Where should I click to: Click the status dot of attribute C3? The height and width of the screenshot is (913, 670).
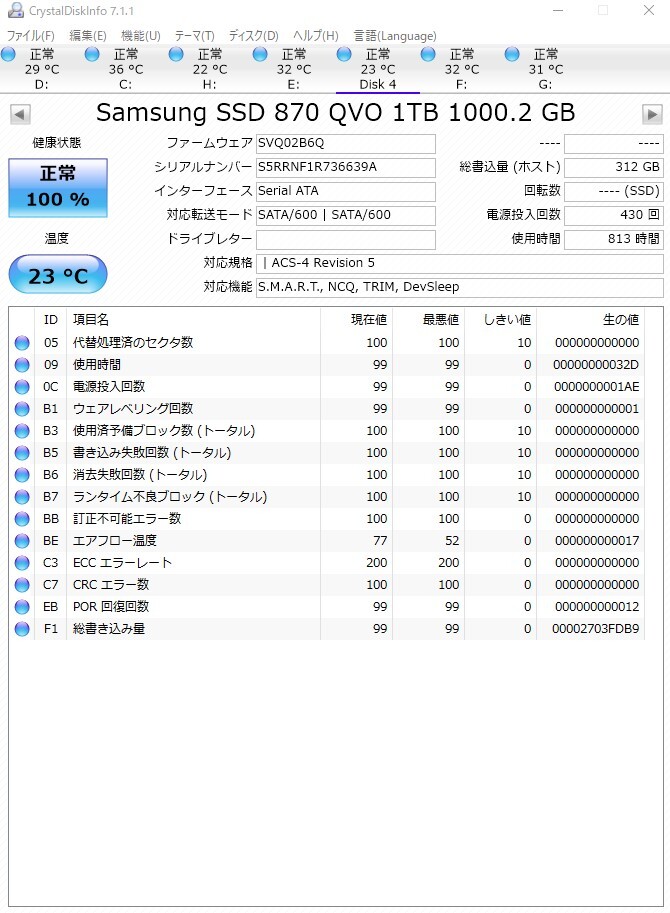click(22, 563)
